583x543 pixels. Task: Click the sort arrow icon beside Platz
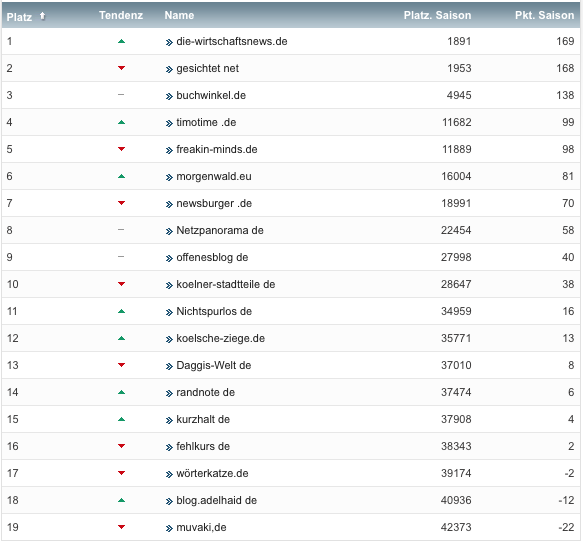tap(42, 16)
